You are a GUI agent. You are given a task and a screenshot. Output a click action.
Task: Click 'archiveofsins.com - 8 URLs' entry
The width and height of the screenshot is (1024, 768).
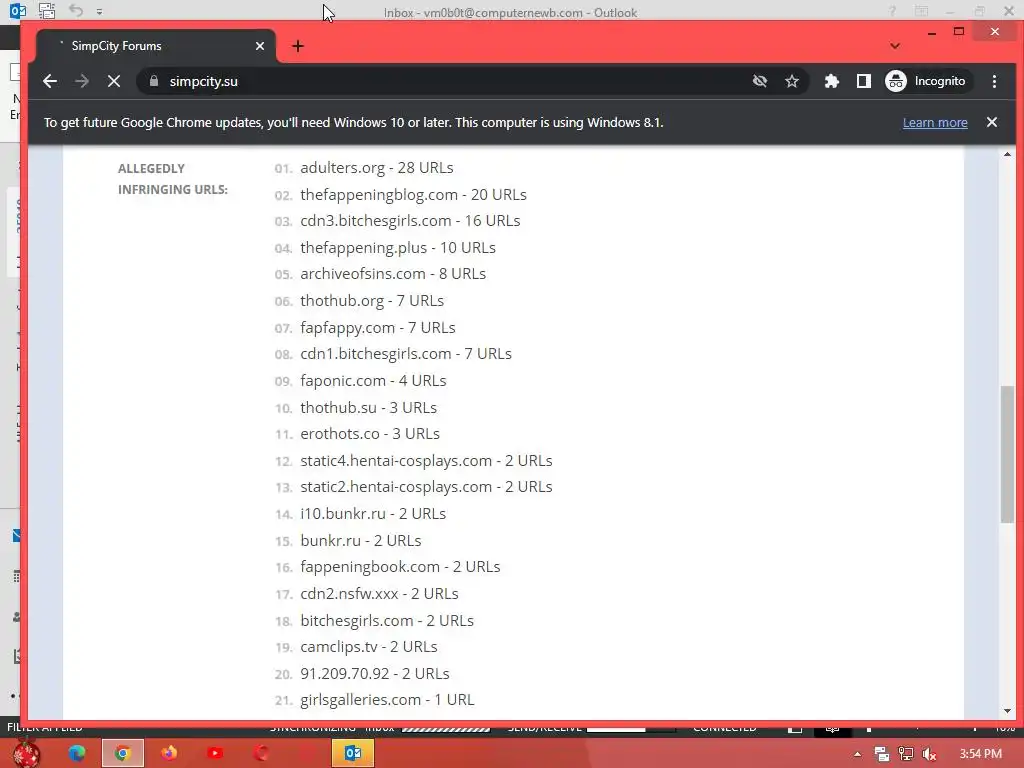pos(392,274)
